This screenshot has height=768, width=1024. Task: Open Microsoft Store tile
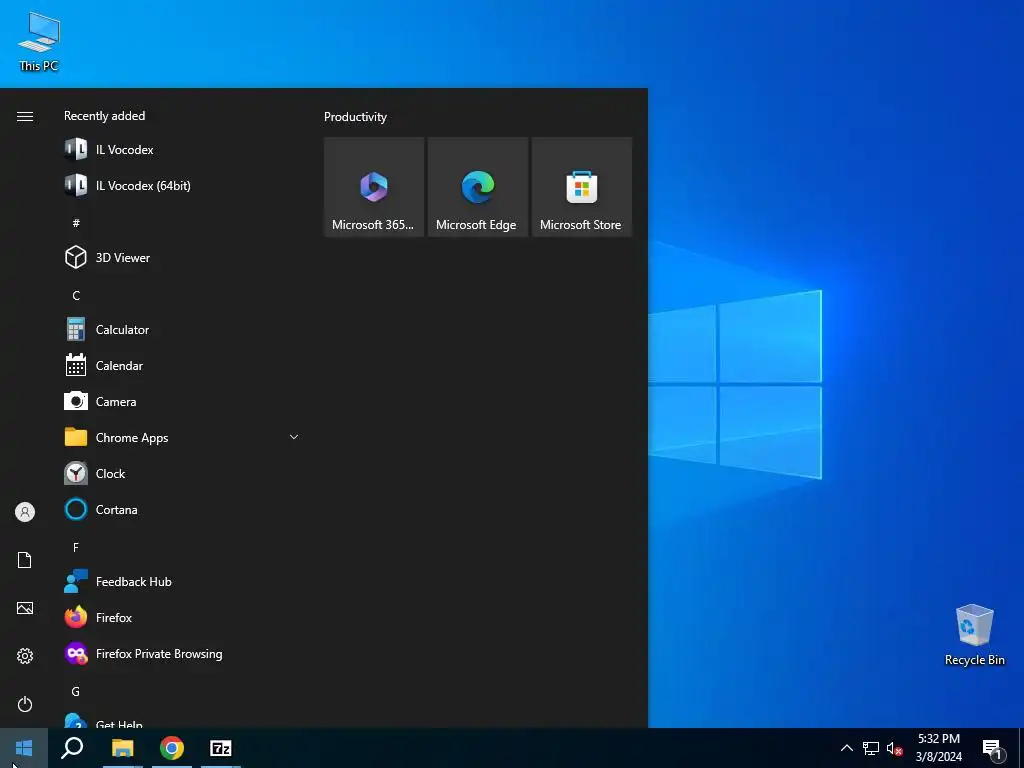pyautogui.click(x=581, y=187)
